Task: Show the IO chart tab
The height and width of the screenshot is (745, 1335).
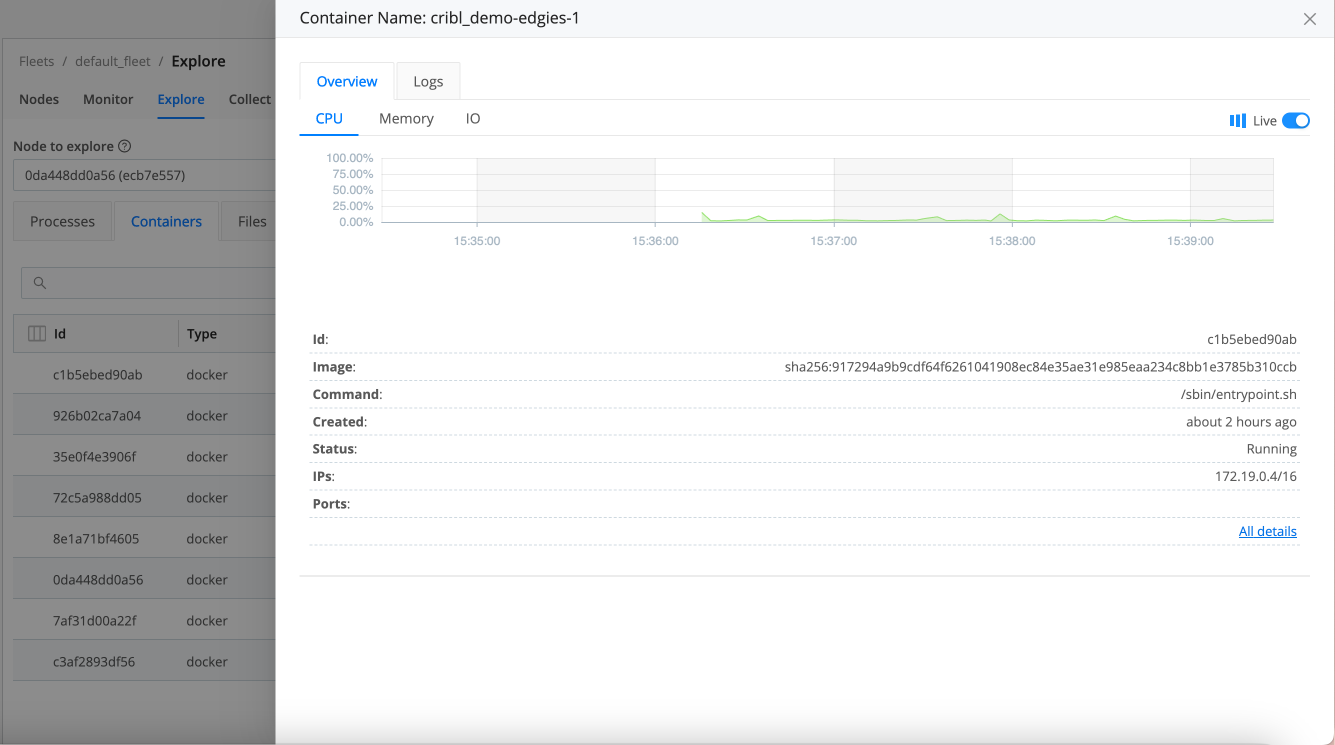Action: point(473,119)
